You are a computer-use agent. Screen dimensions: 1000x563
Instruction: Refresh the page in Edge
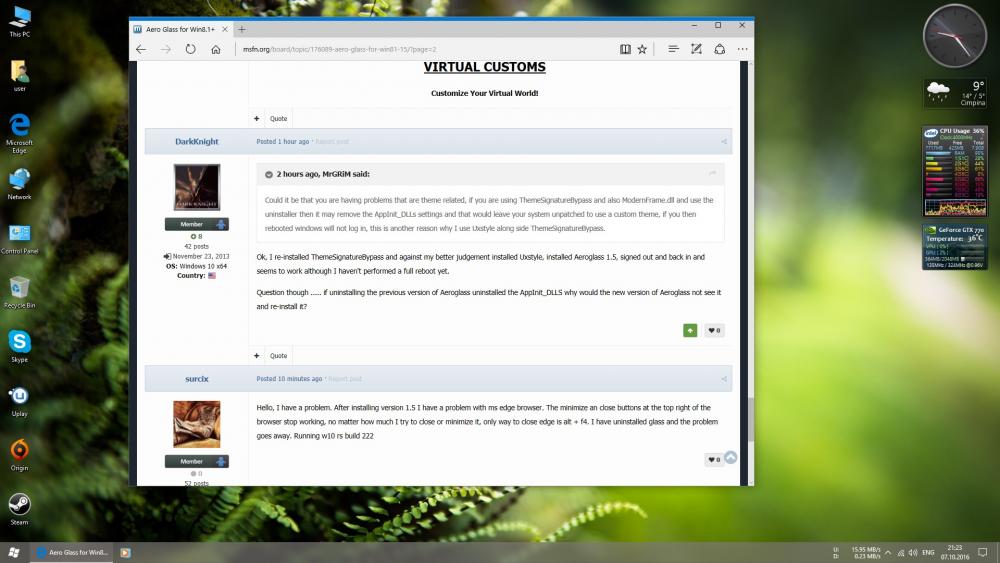click(x=191, y=49)
